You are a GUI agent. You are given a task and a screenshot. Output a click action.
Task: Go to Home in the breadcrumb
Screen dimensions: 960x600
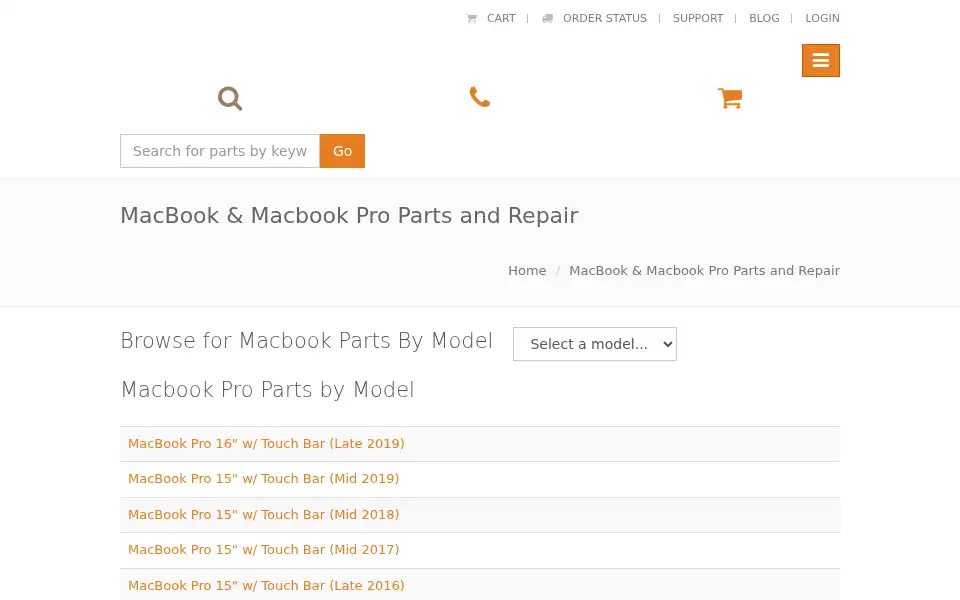click(x=527, y=271)
